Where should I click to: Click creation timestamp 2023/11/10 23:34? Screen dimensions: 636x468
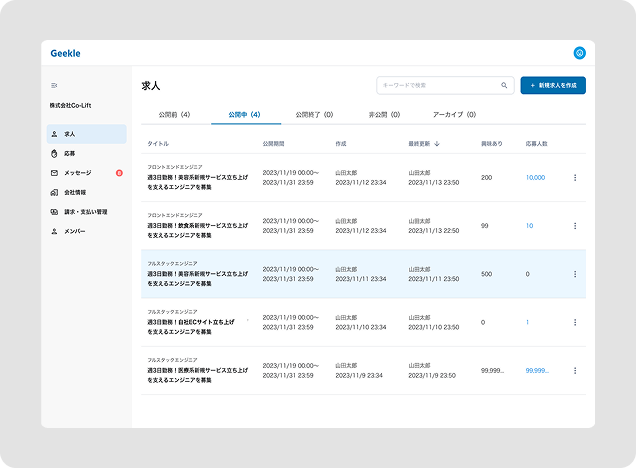[x=361, y=327]
